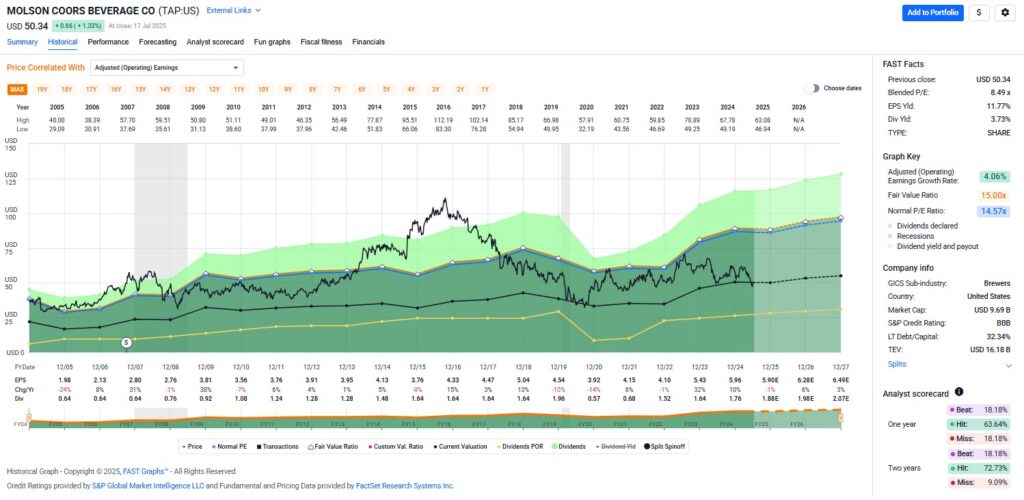Open S&P Global Market Intelligence LLC link
The height and width of the screenshot is (500, 1024).
(147, 486)
